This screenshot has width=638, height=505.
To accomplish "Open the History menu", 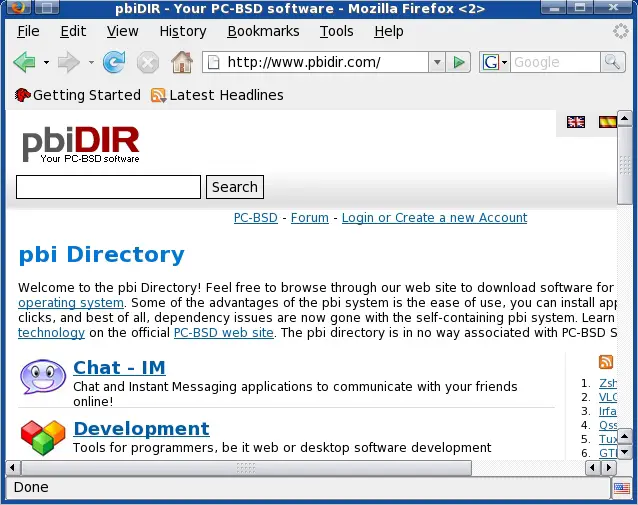I will point(183,31).
